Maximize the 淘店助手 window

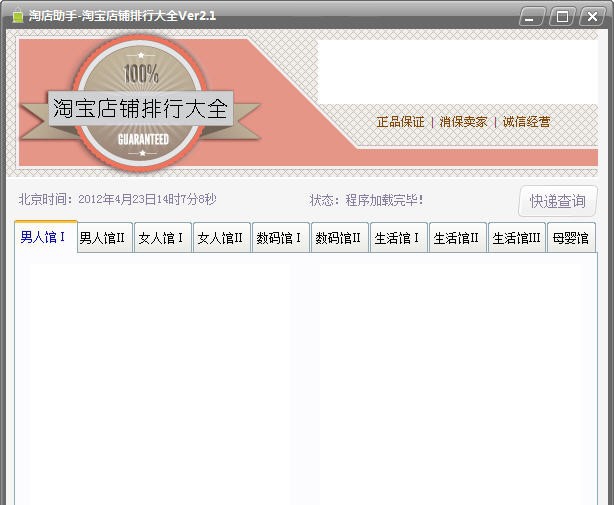(x=562, y=16)
